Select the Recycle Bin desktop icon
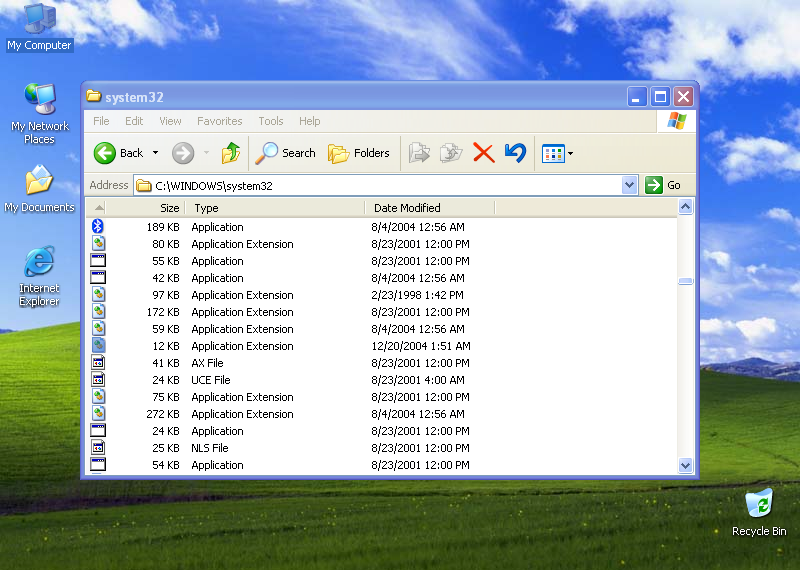Image resolution: width=800 pixels, height=570 pixels. pos(759,513)
